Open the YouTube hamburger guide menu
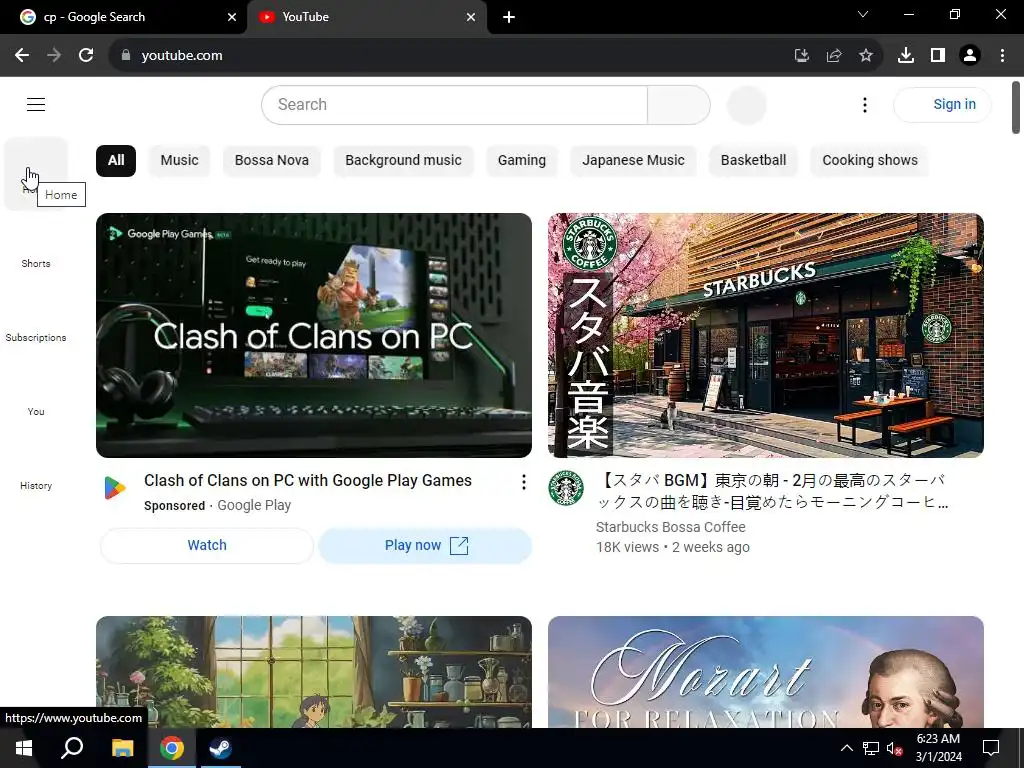1024x768 pixels. tap(36, 104)
